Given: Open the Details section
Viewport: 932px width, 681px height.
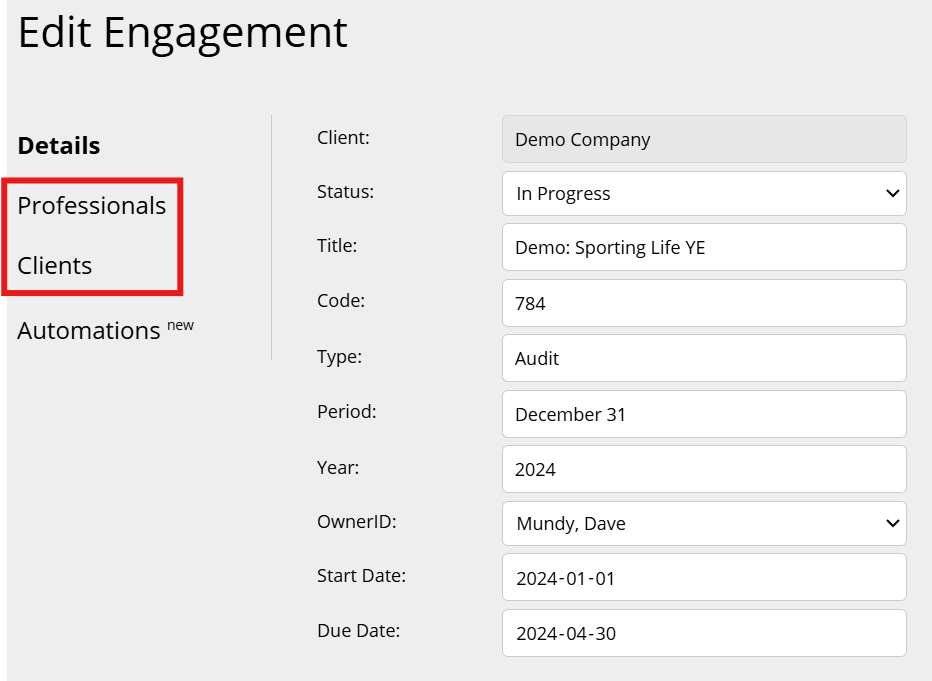Looking at the screenshot, I should coord(59,146).
